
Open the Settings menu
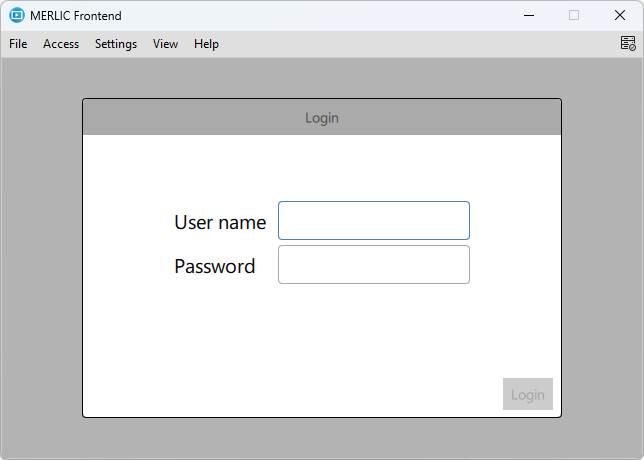pos(116,44)
